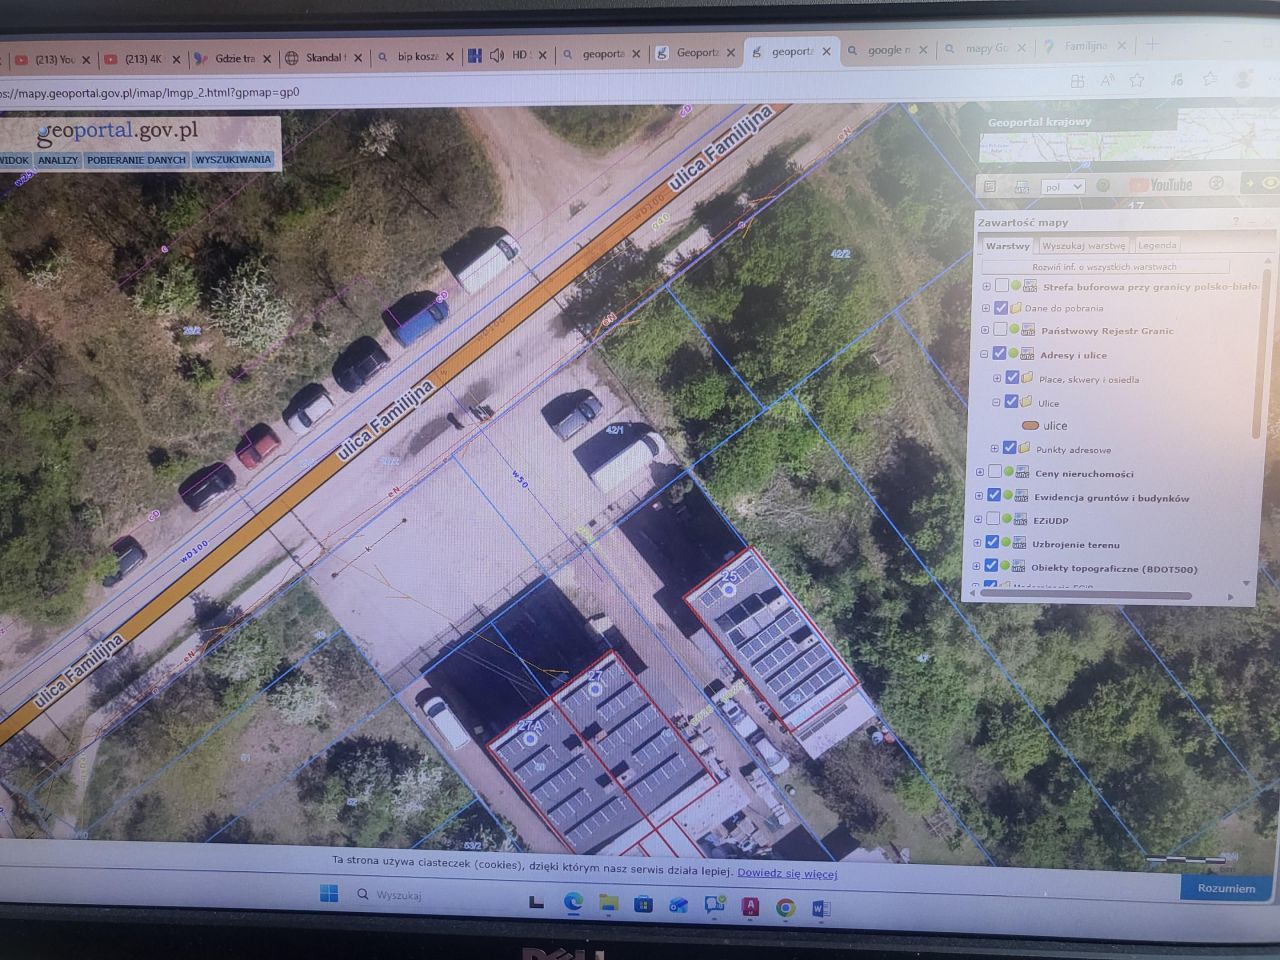Click the WMS services icon in the map toolbar
This screenshot has height=960, width=1280.
pos(1021,186)
